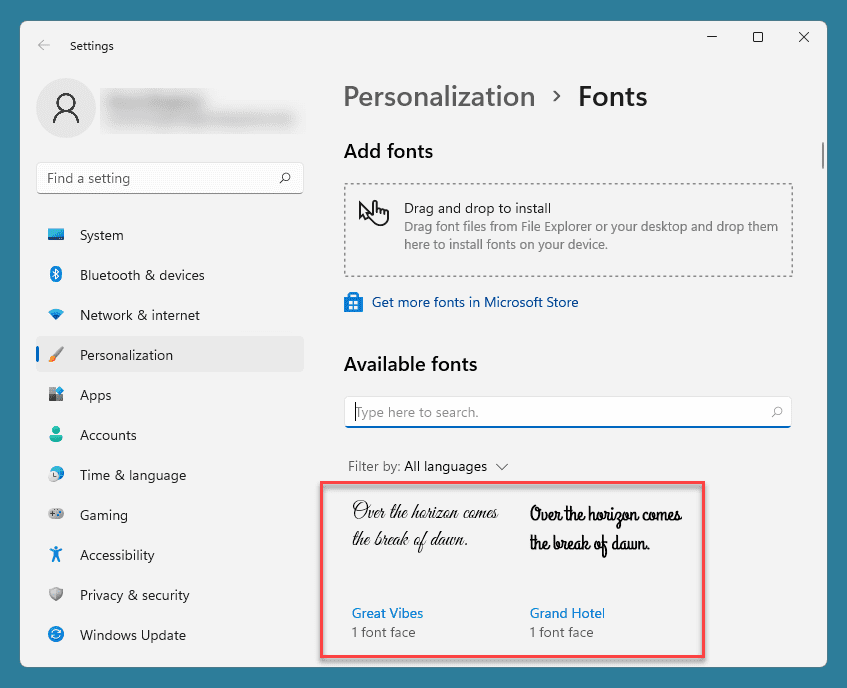
Task: Click the '1 font face' text under Grand Hotel
Action: 561,632
